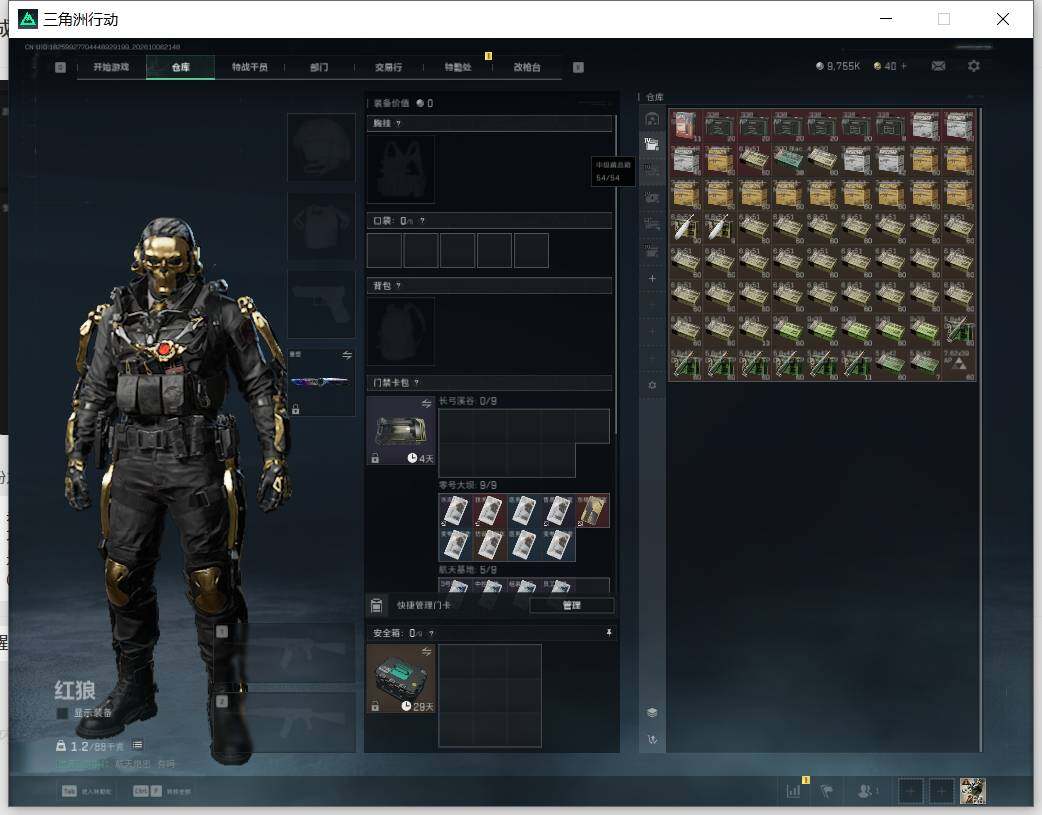Open the 特勤处 tab
The height and width of the screenshot is (815, 1042).
[458, 67]
